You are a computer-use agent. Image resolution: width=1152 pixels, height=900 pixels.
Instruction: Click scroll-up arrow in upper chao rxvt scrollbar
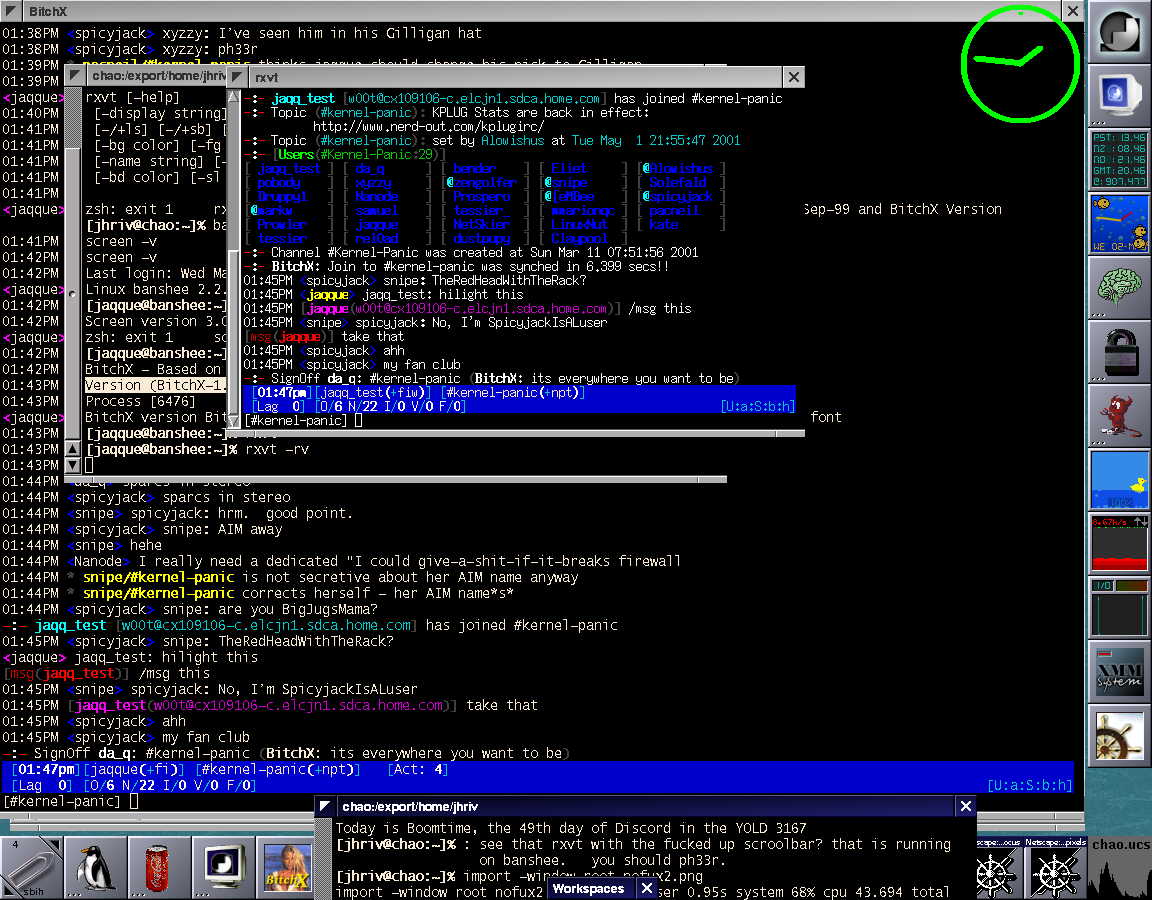click(x=73, y=449)
